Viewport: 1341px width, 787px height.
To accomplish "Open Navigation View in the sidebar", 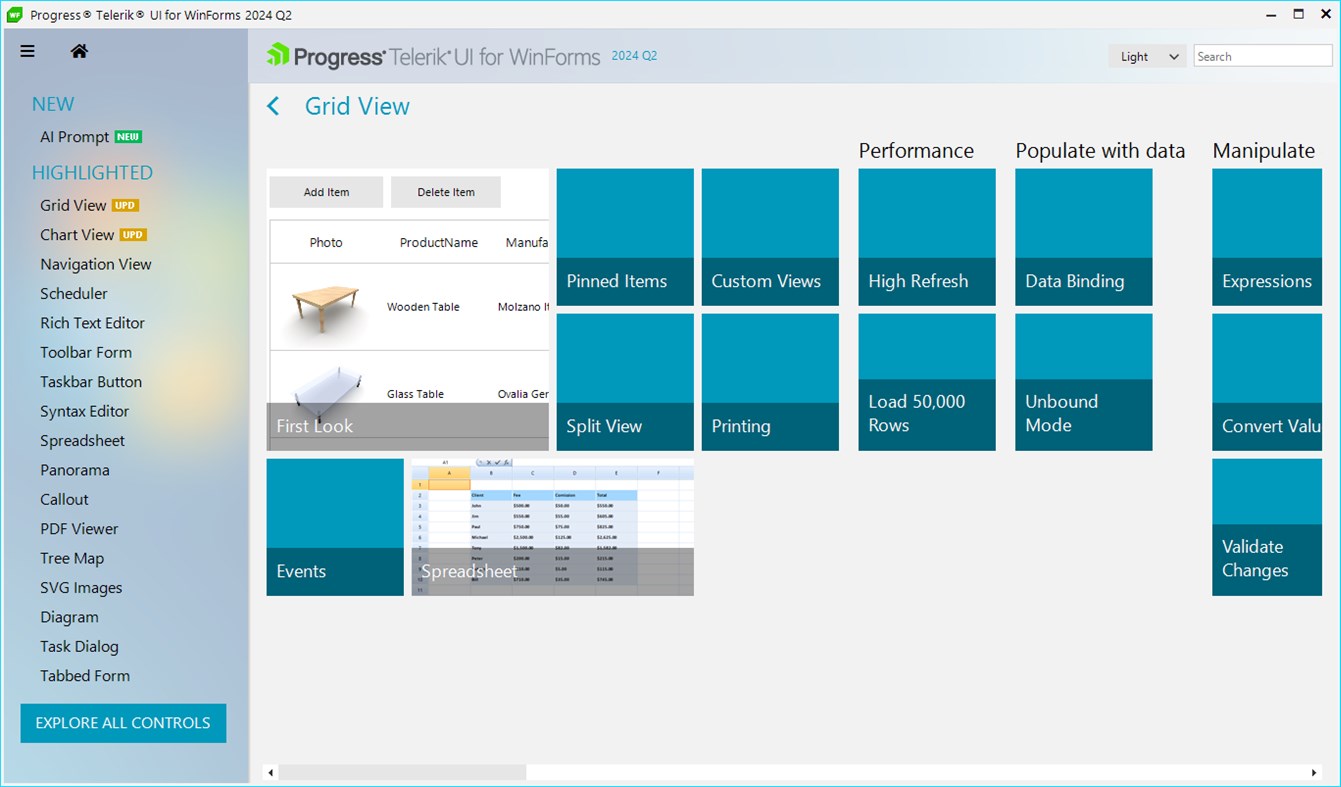I will pos(96,264).
